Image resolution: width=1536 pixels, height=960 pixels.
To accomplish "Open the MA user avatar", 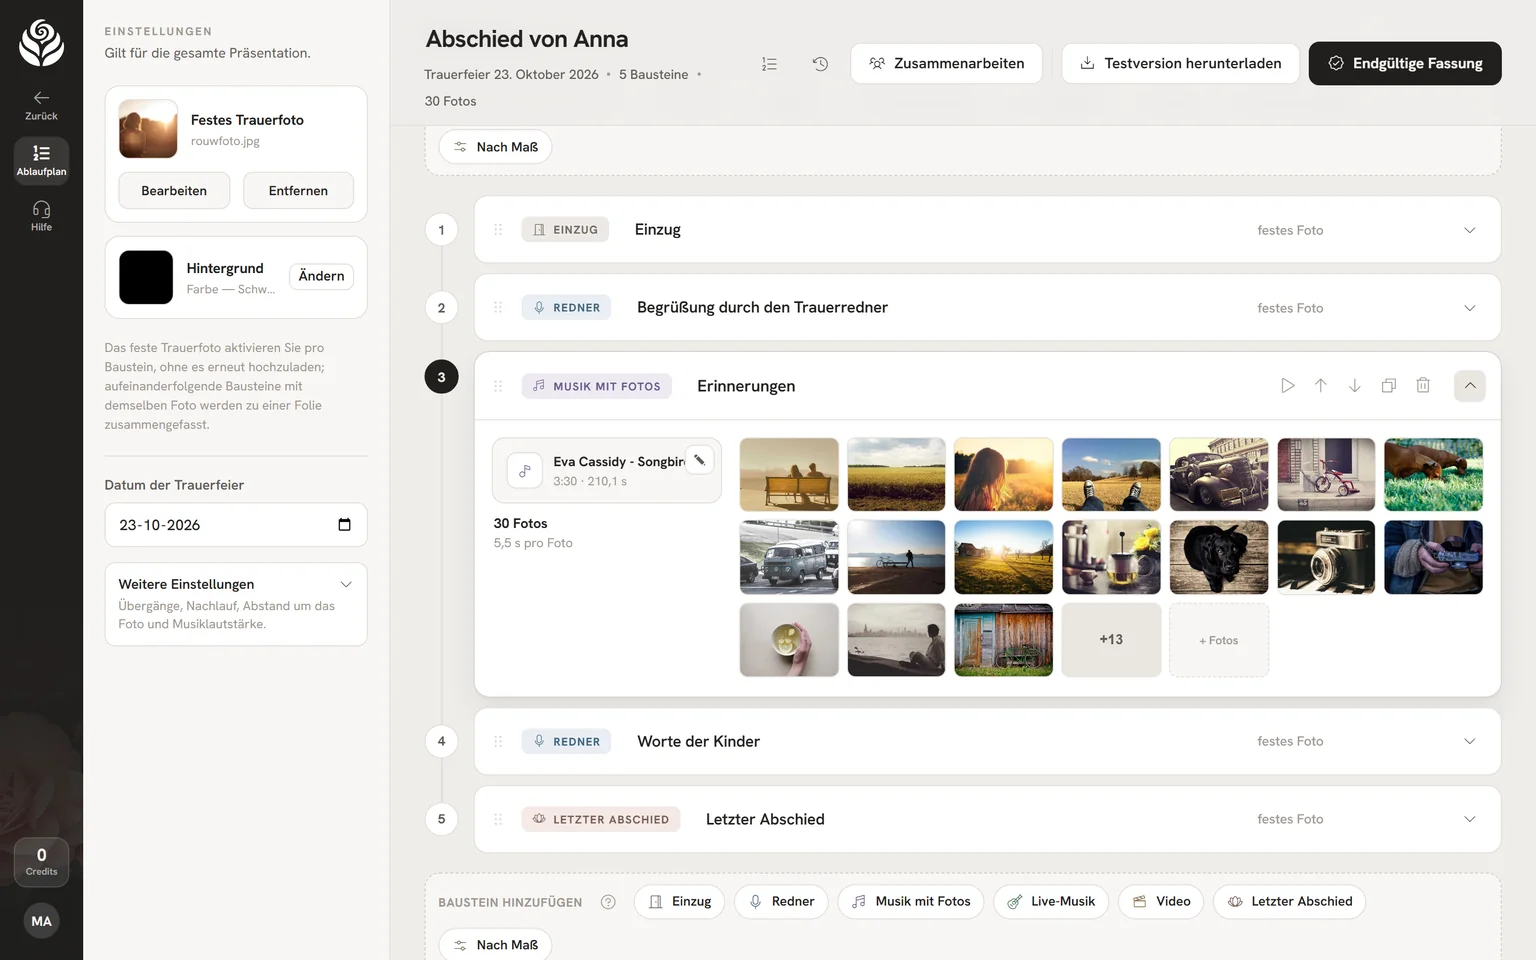I will tap(41, 921).
